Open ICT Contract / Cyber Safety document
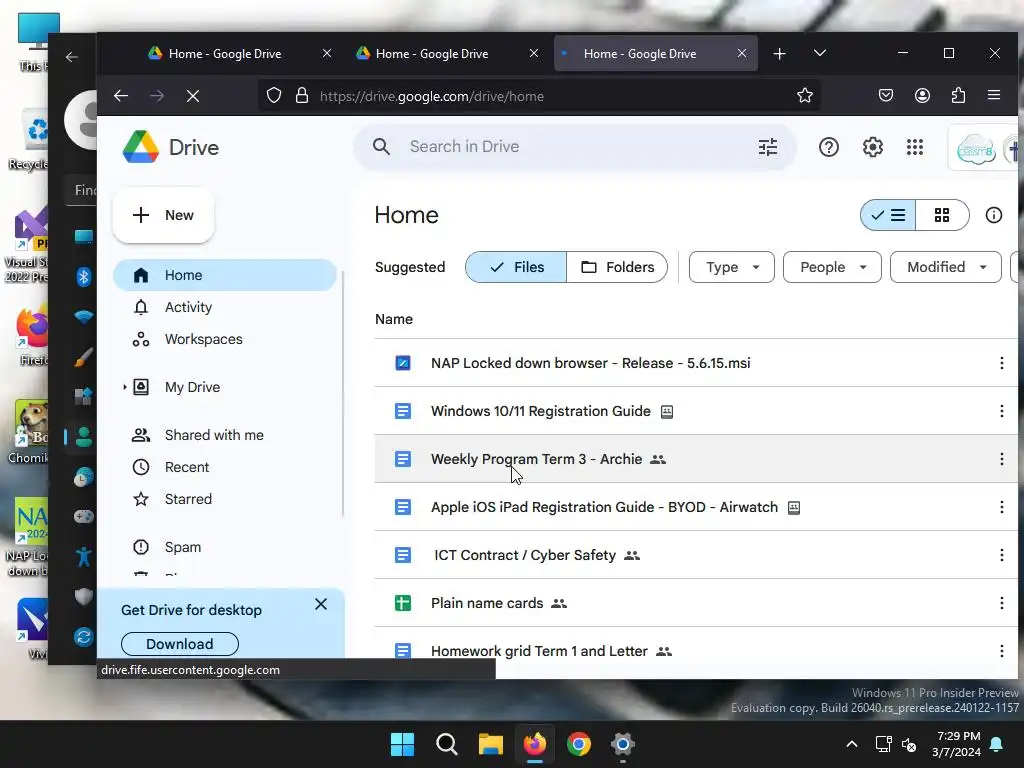The height and width of the screenshot is (768, 1024). tap(525, 555)
